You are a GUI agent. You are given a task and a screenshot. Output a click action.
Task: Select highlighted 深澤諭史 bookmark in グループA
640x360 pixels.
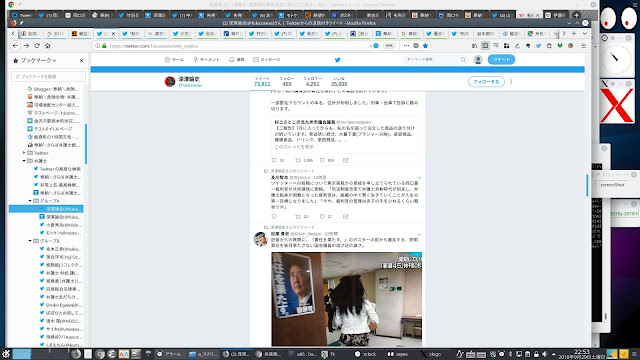click(46, 209)
